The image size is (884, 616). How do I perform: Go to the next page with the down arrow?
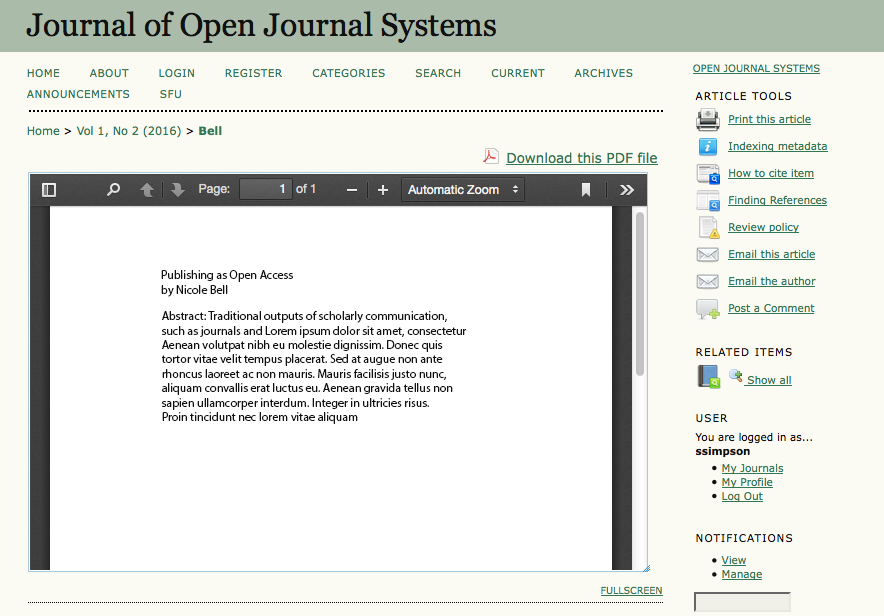[177, 189]
